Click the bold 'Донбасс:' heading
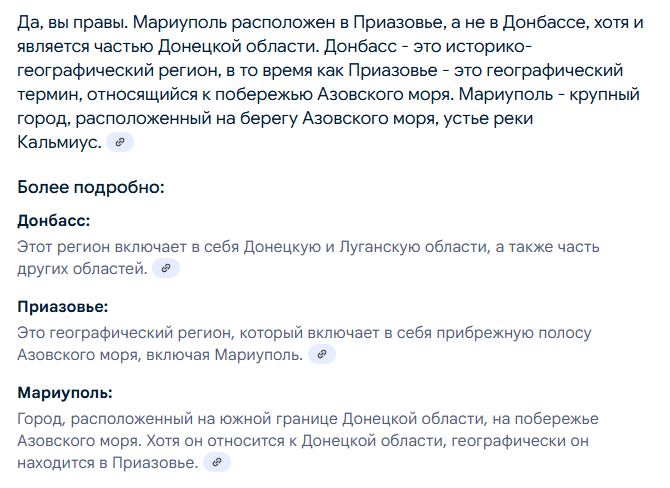 [54, 220]
